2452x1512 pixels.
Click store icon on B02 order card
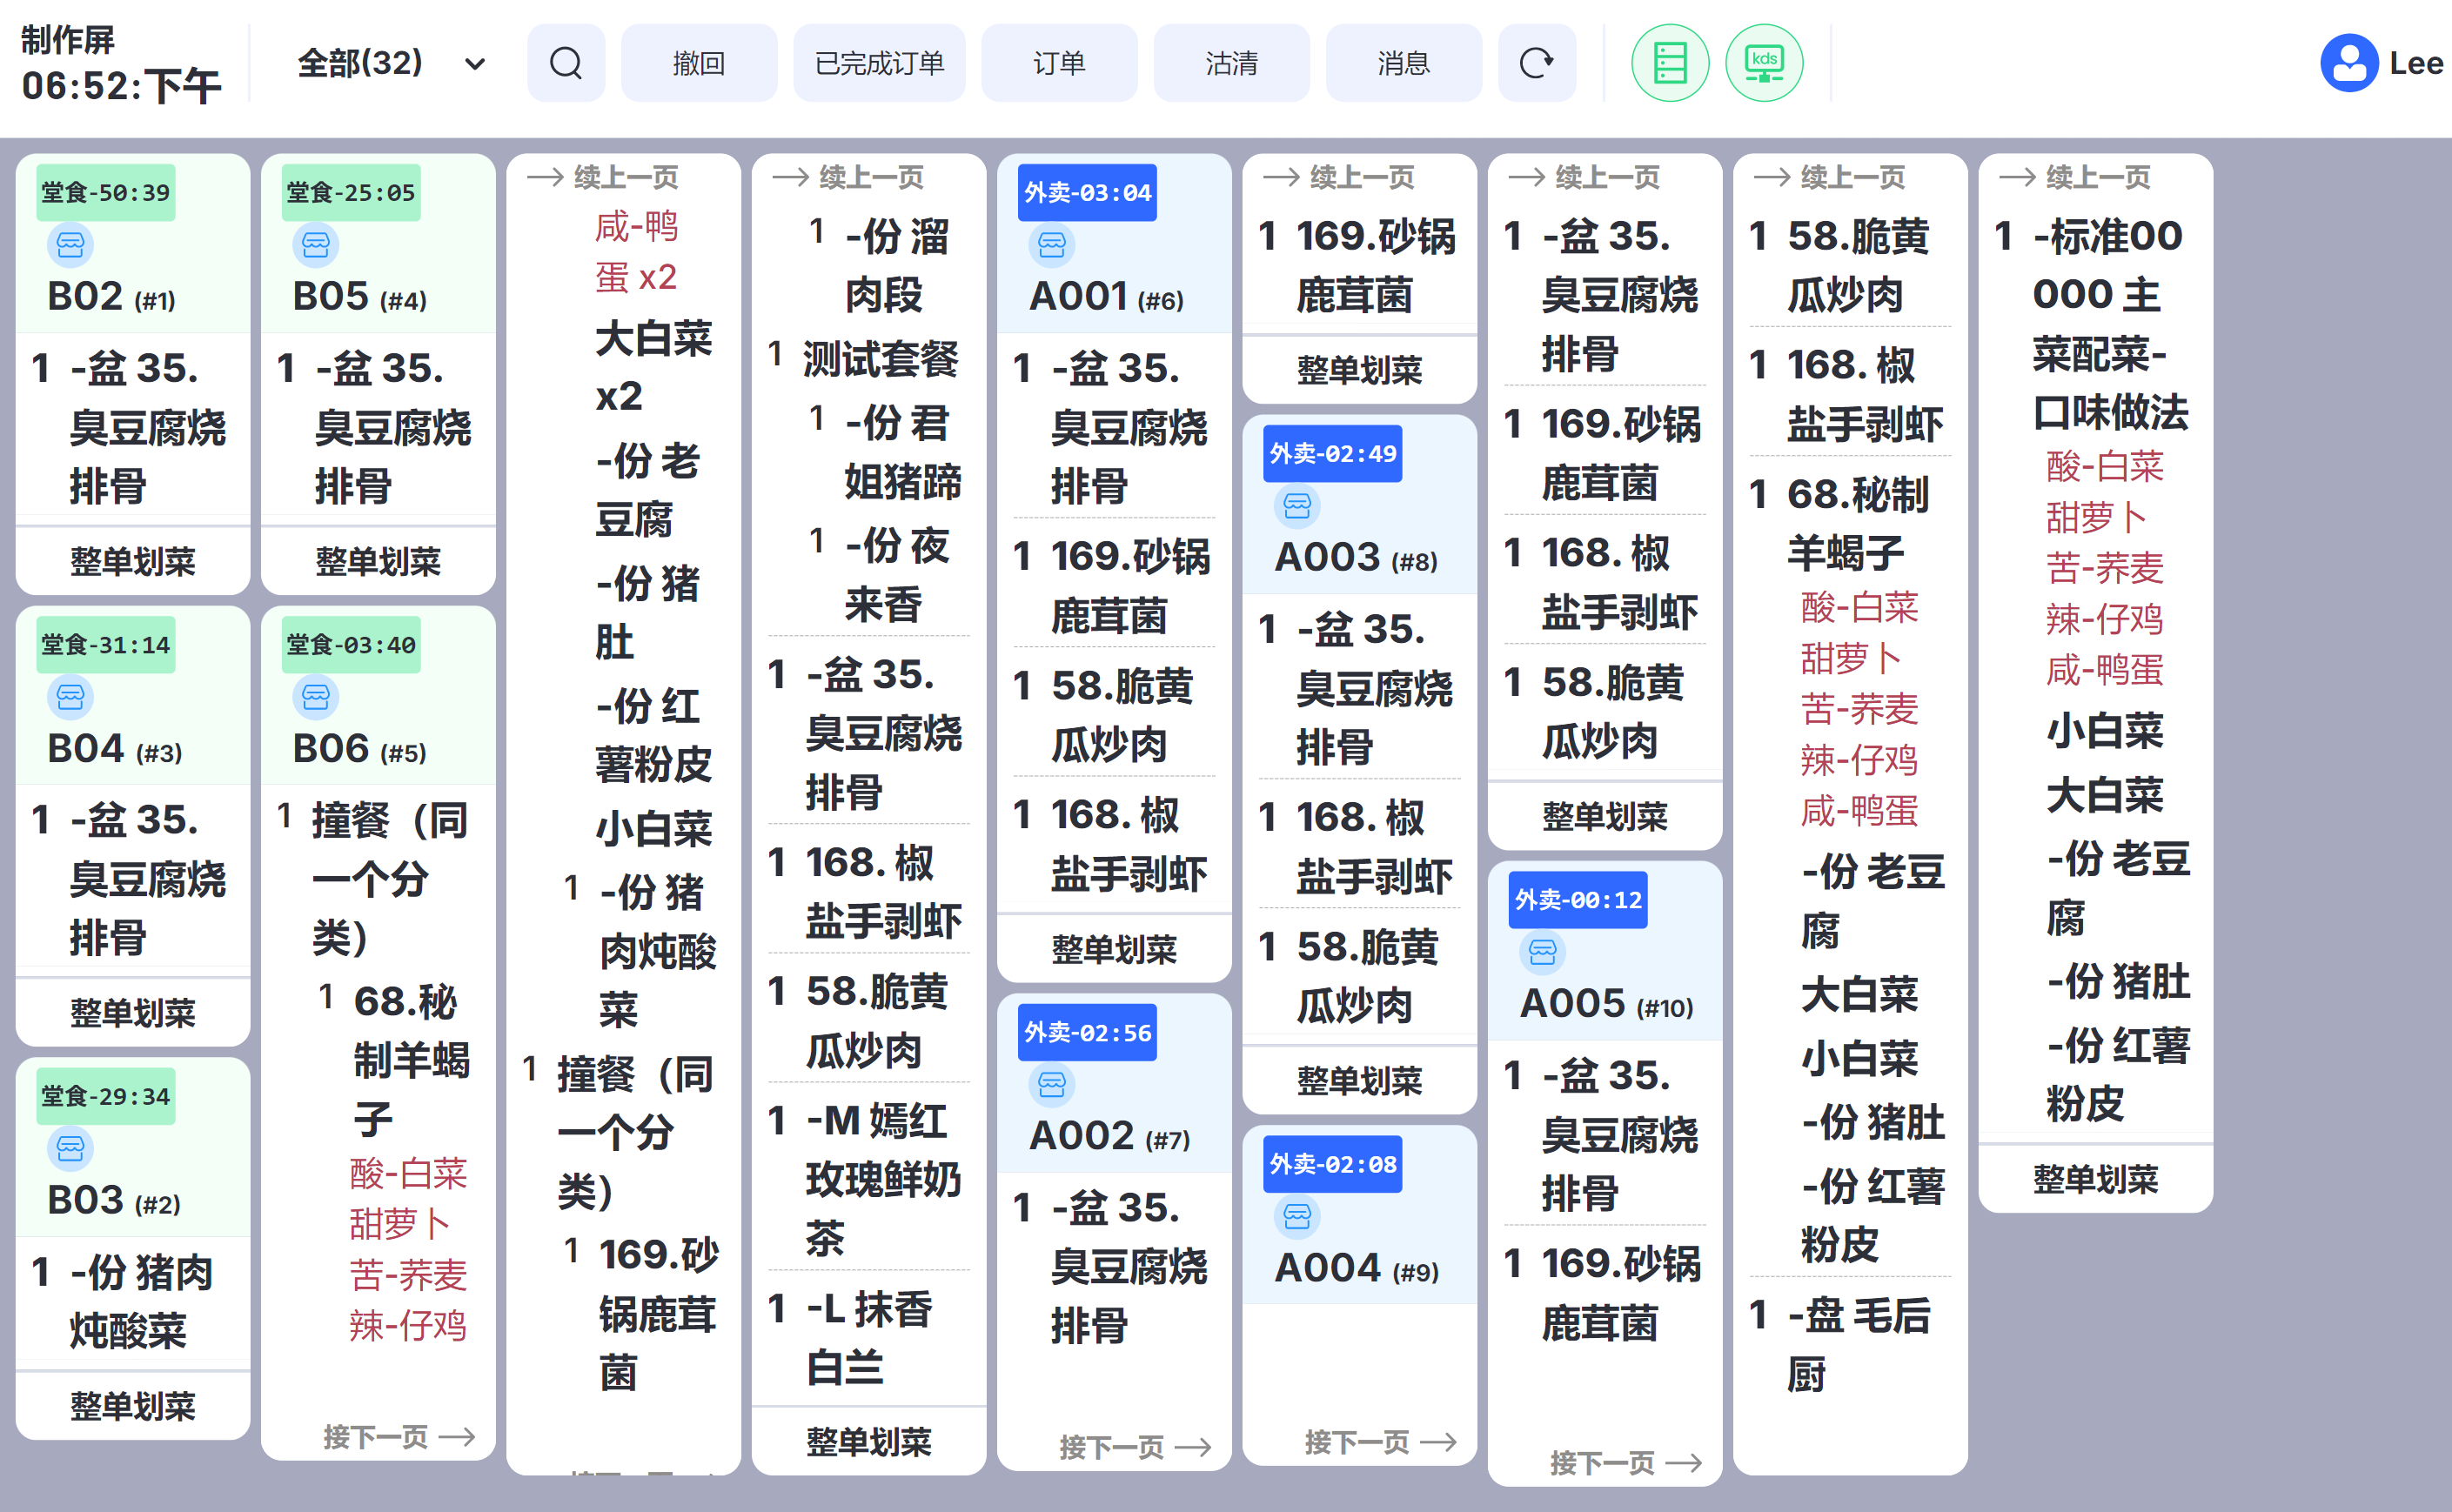point(70,245)
